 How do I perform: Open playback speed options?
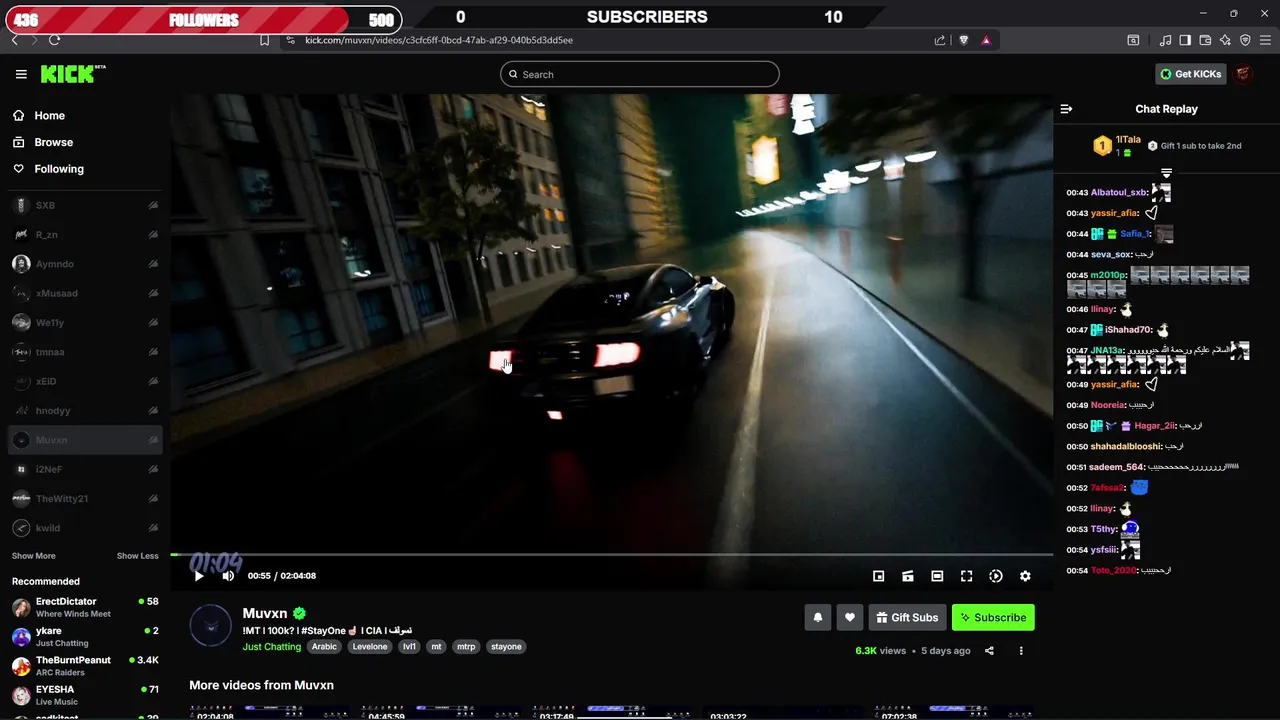[x=996, y=576]
